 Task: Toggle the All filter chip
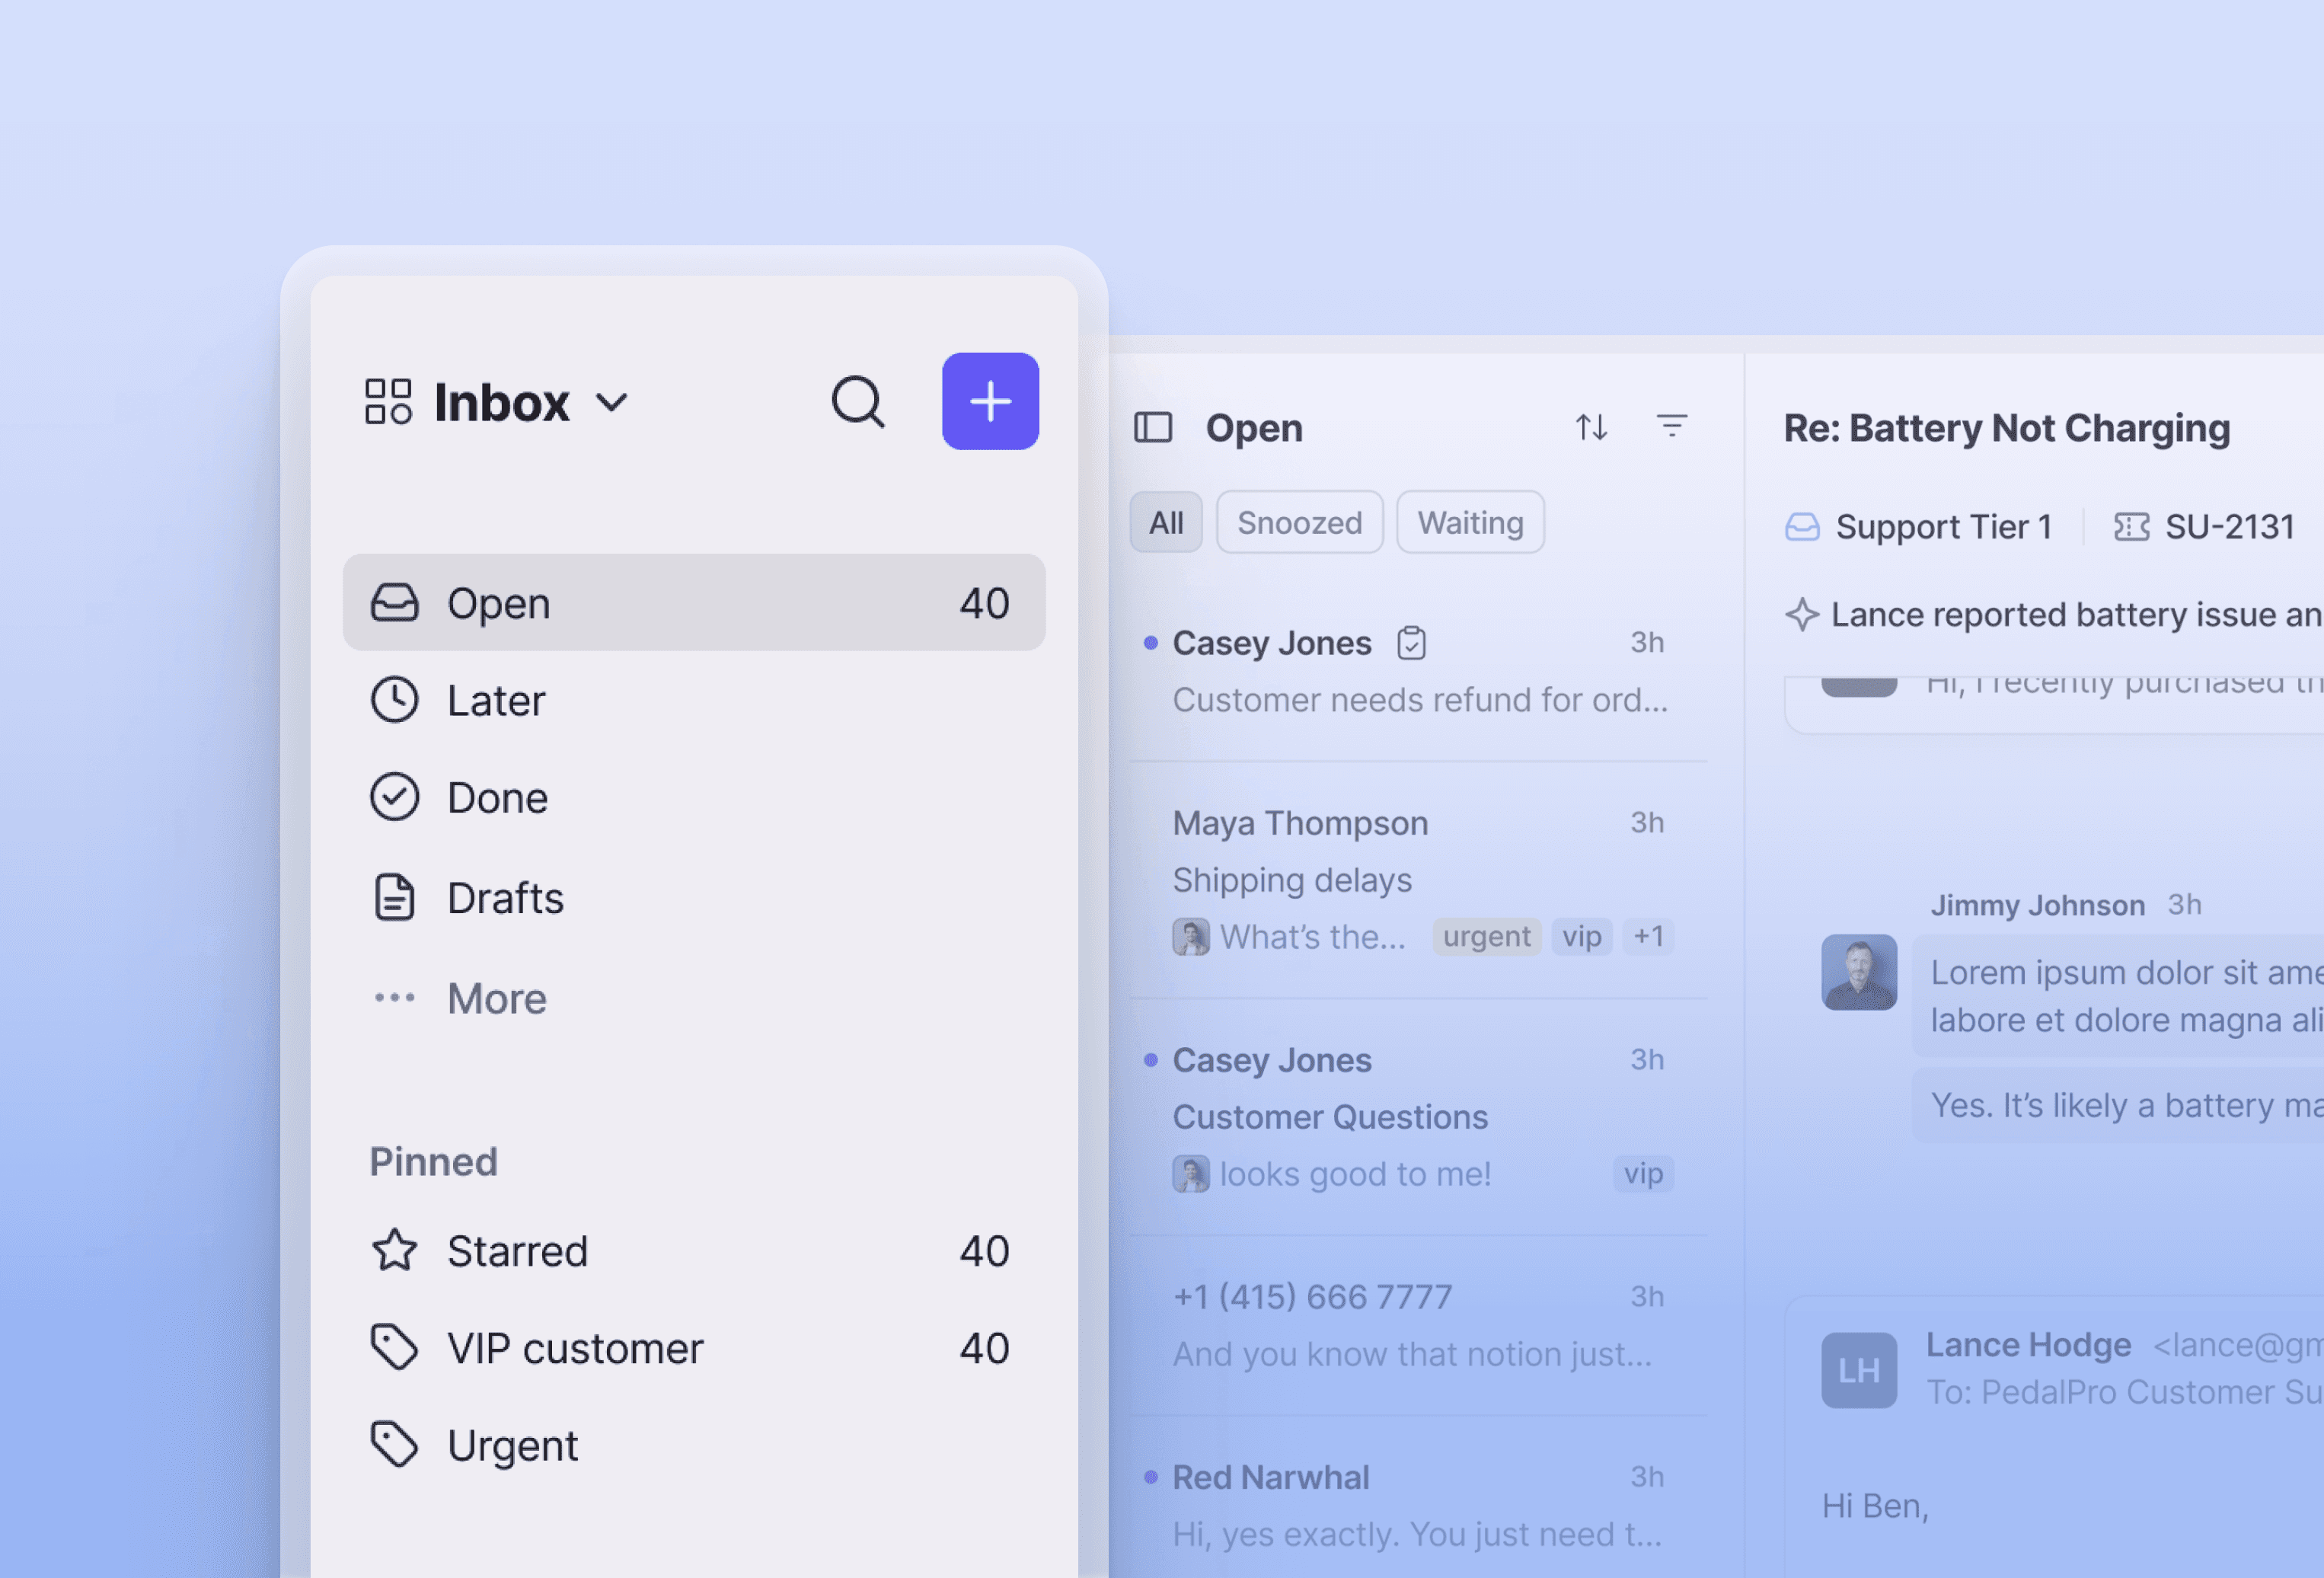point(1165,522)
